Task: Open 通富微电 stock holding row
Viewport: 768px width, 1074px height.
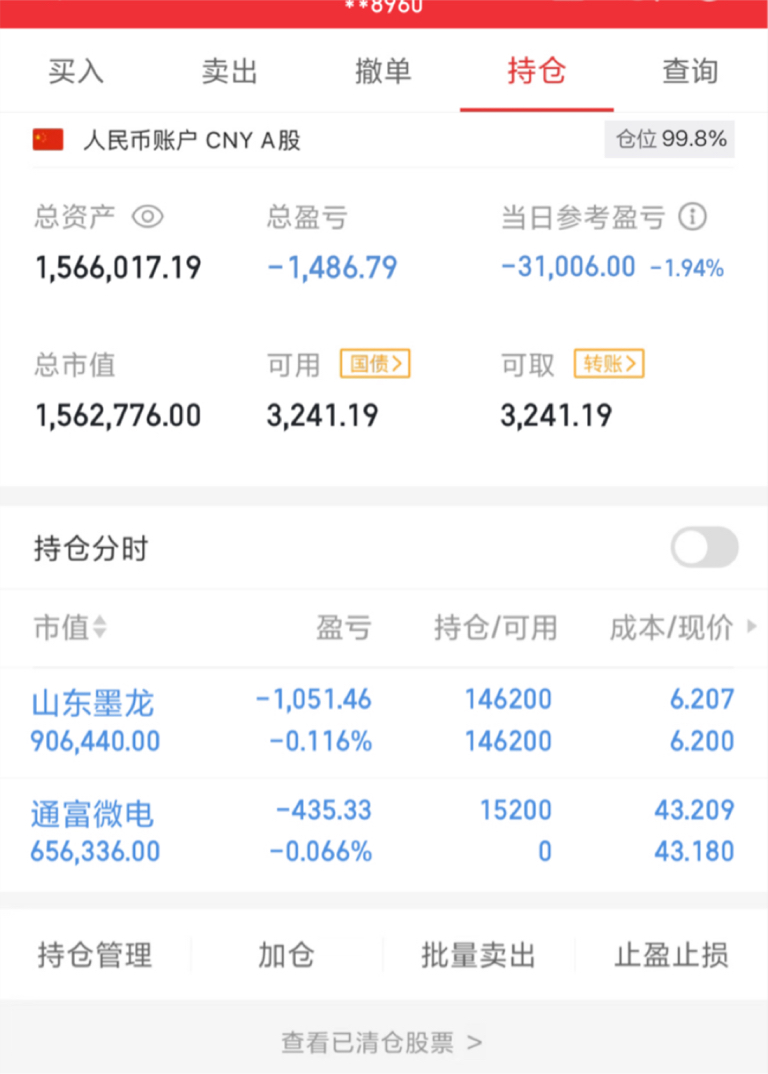Action: (x=93, y=814)
